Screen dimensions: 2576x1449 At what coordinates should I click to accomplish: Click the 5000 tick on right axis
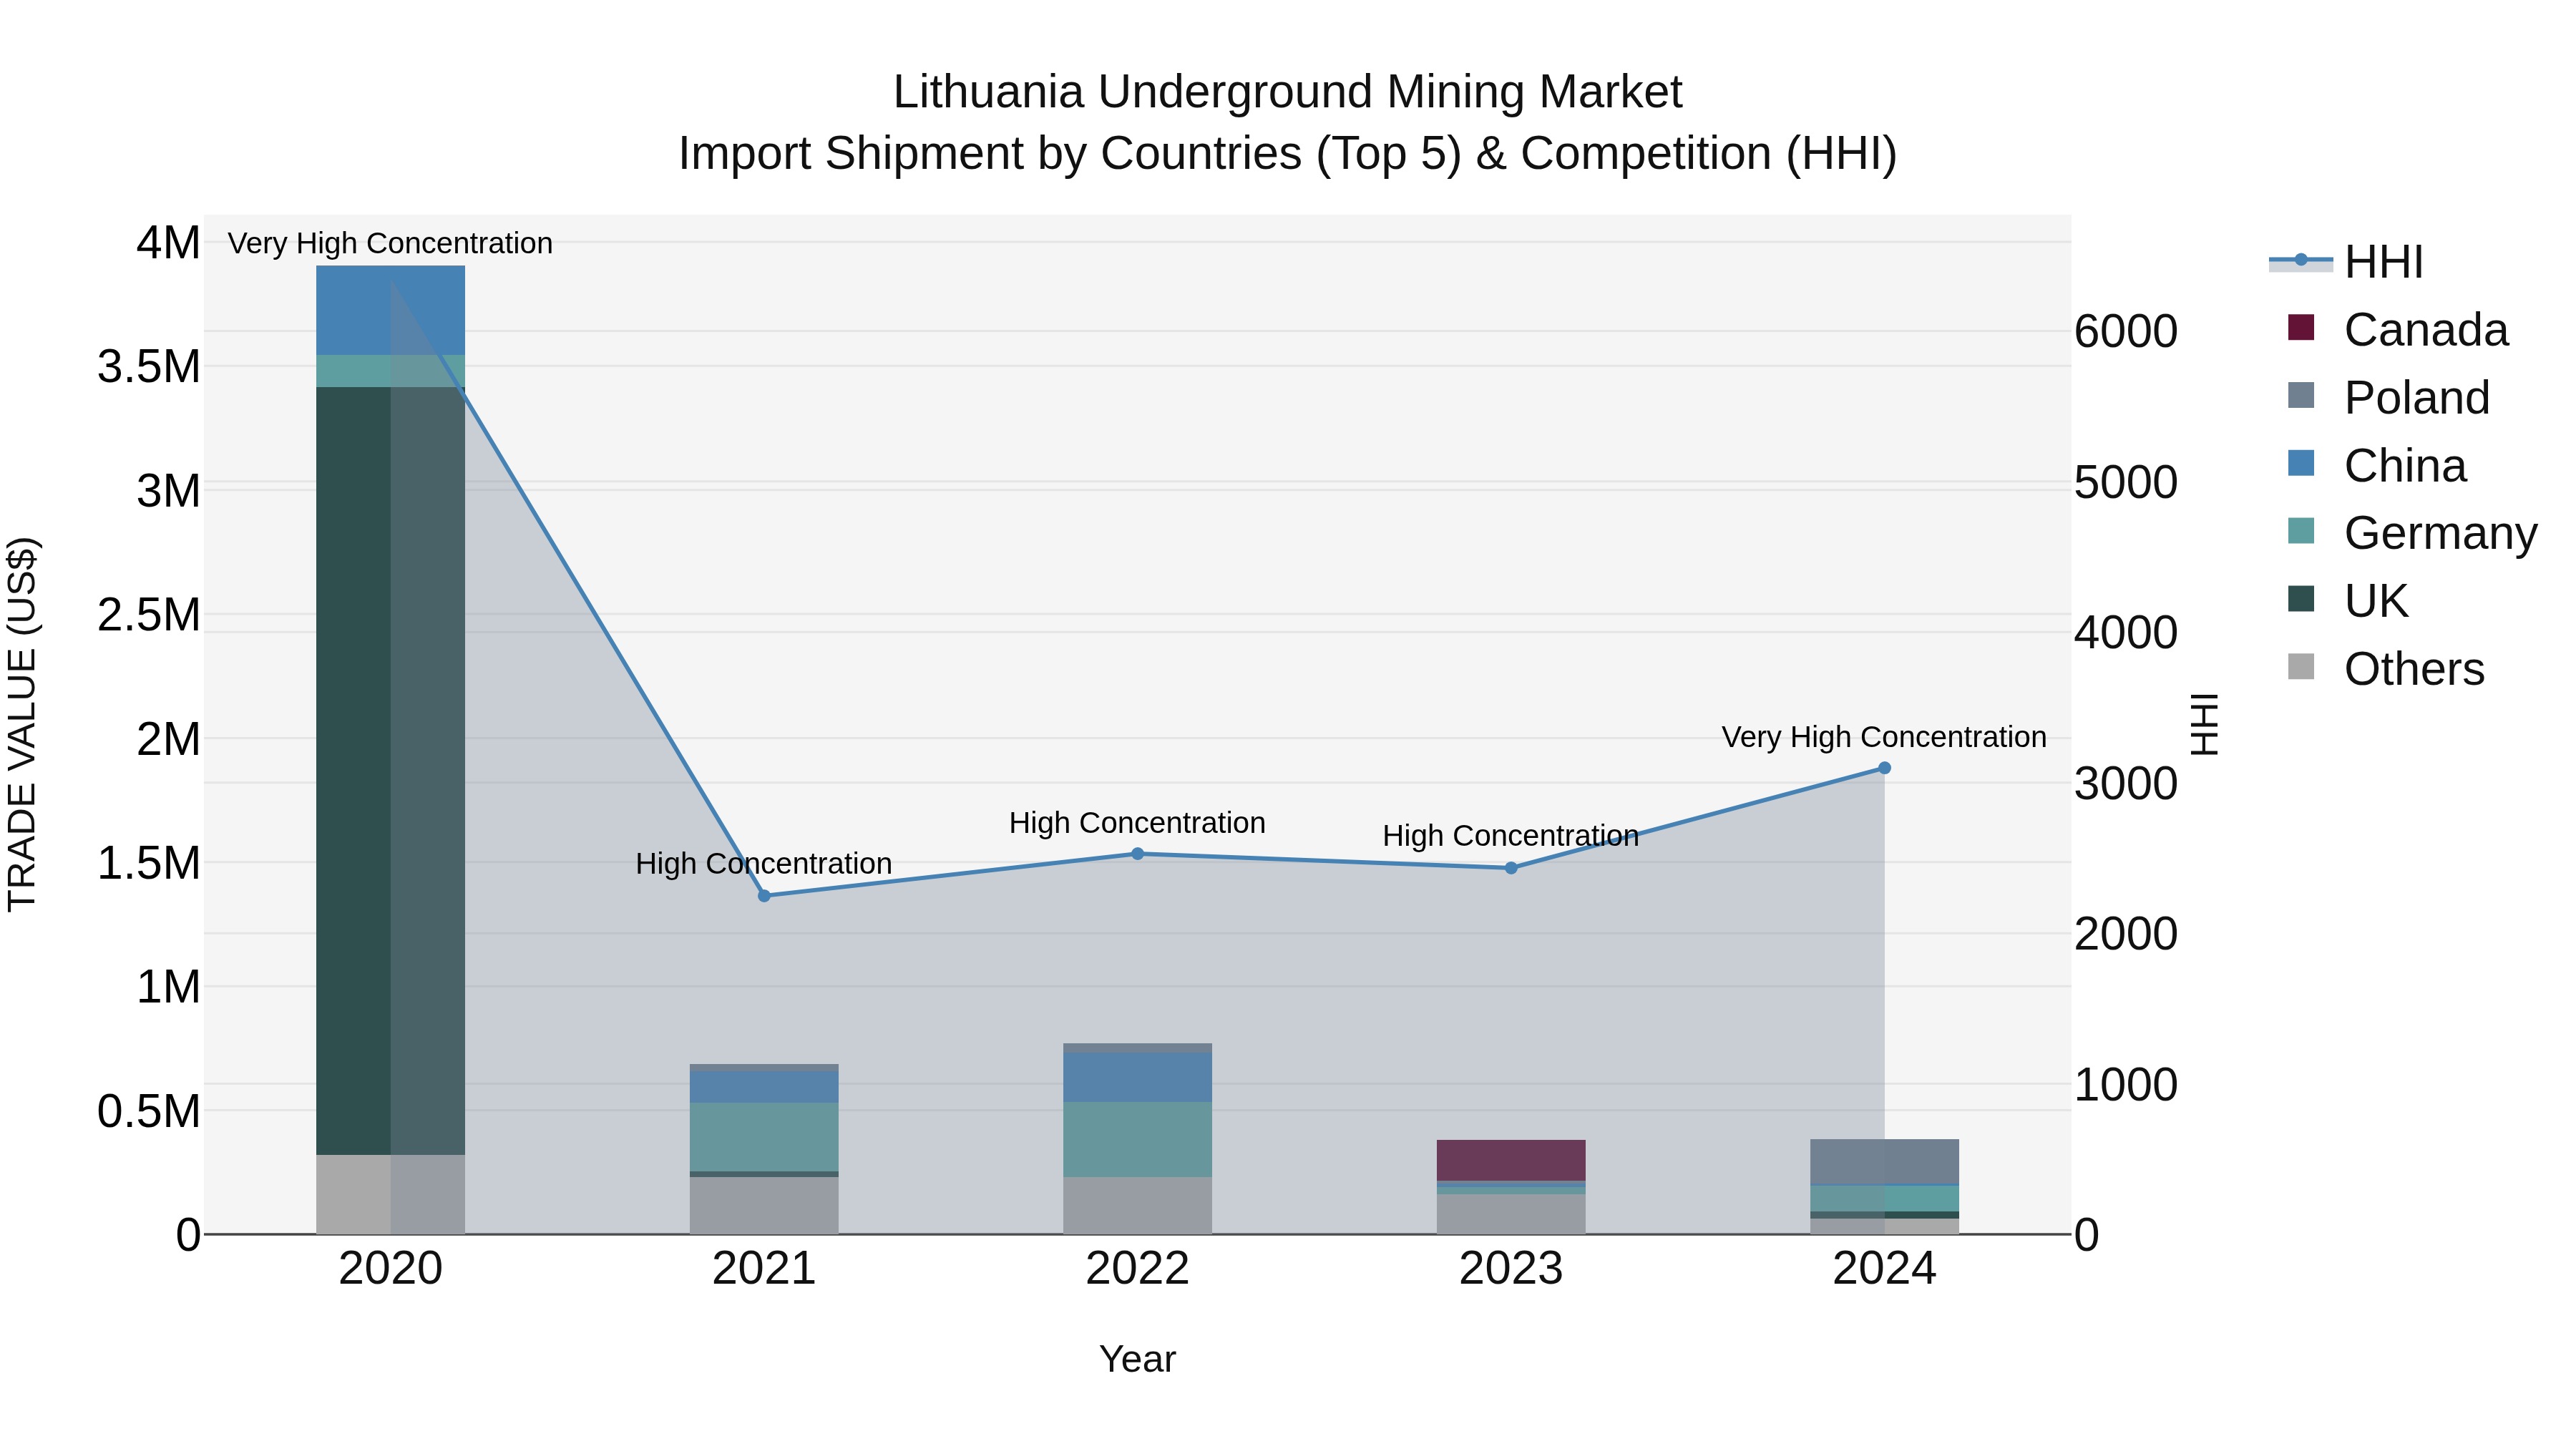2126,482
